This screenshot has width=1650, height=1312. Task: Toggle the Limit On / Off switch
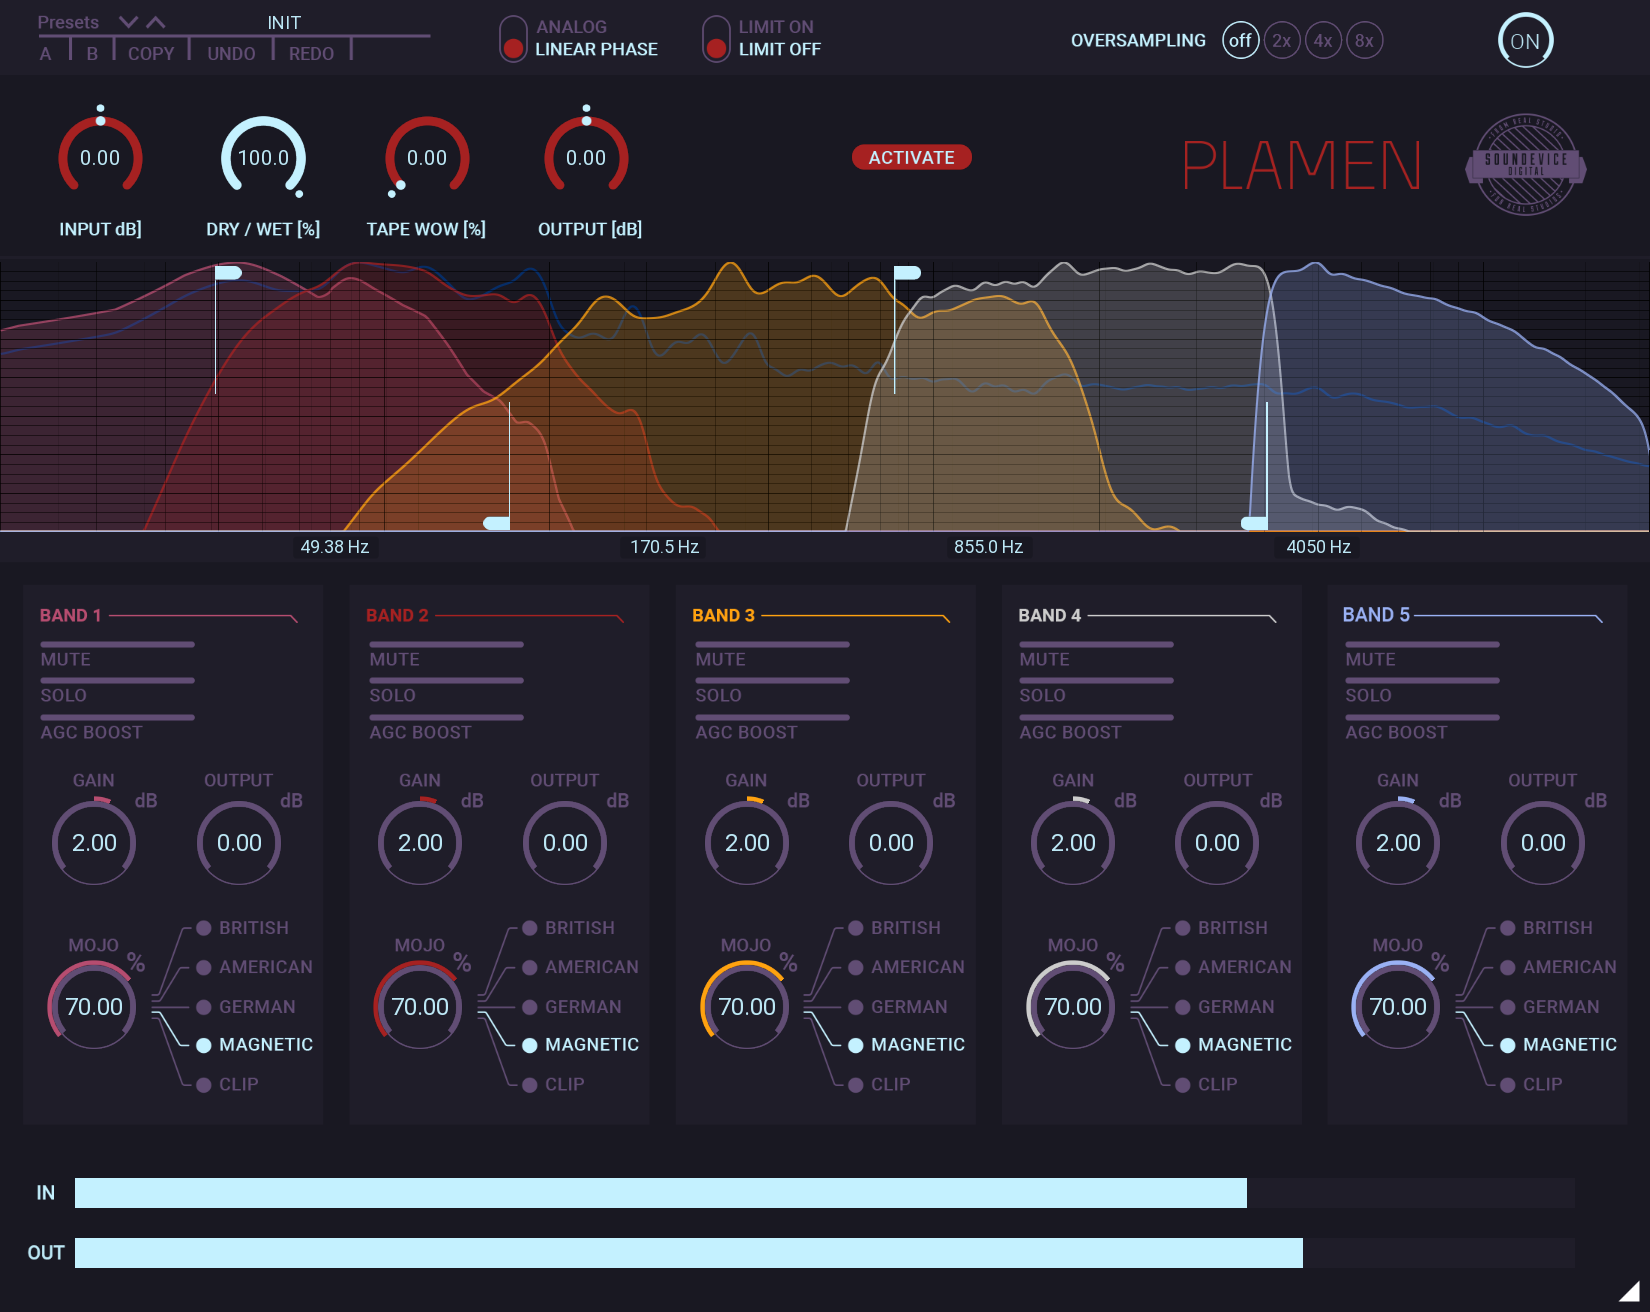tap(716, 39)
